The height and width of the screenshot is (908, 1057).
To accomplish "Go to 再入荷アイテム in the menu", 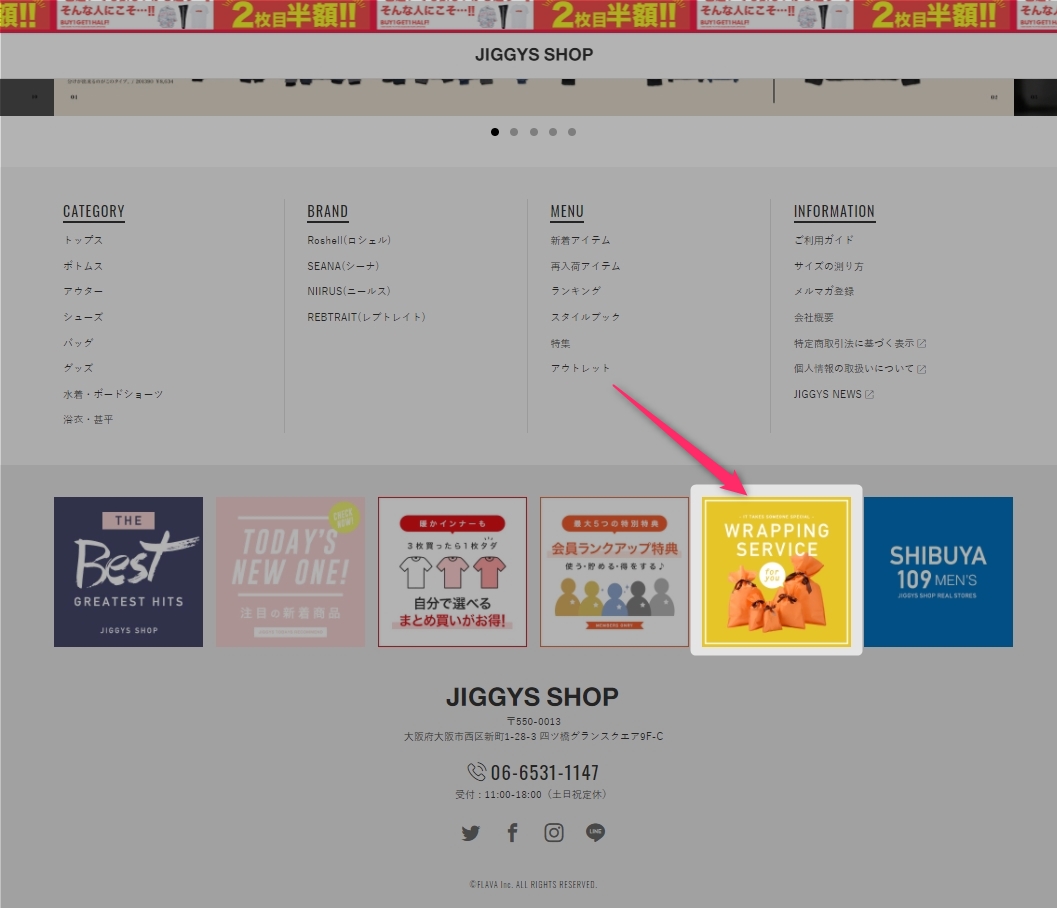I will tap(585, 266).
